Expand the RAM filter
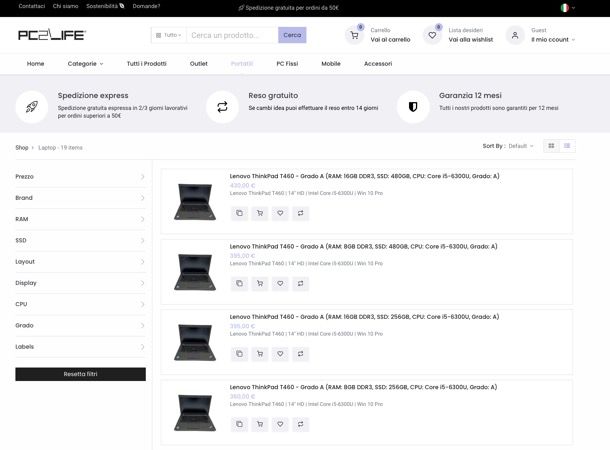Viewport: 610px width, 450px height. point(80,219)
